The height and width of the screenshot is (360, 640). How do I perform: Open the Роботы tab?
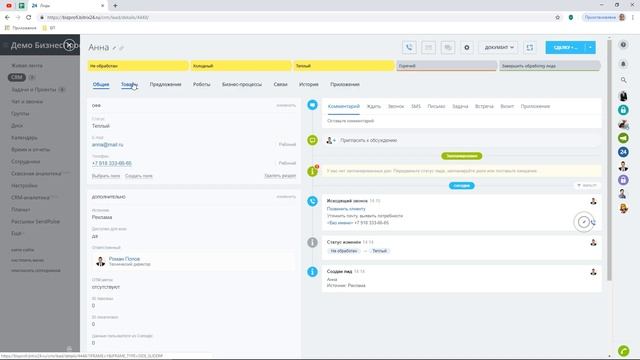pyautogui.click(x=202, y=84)
